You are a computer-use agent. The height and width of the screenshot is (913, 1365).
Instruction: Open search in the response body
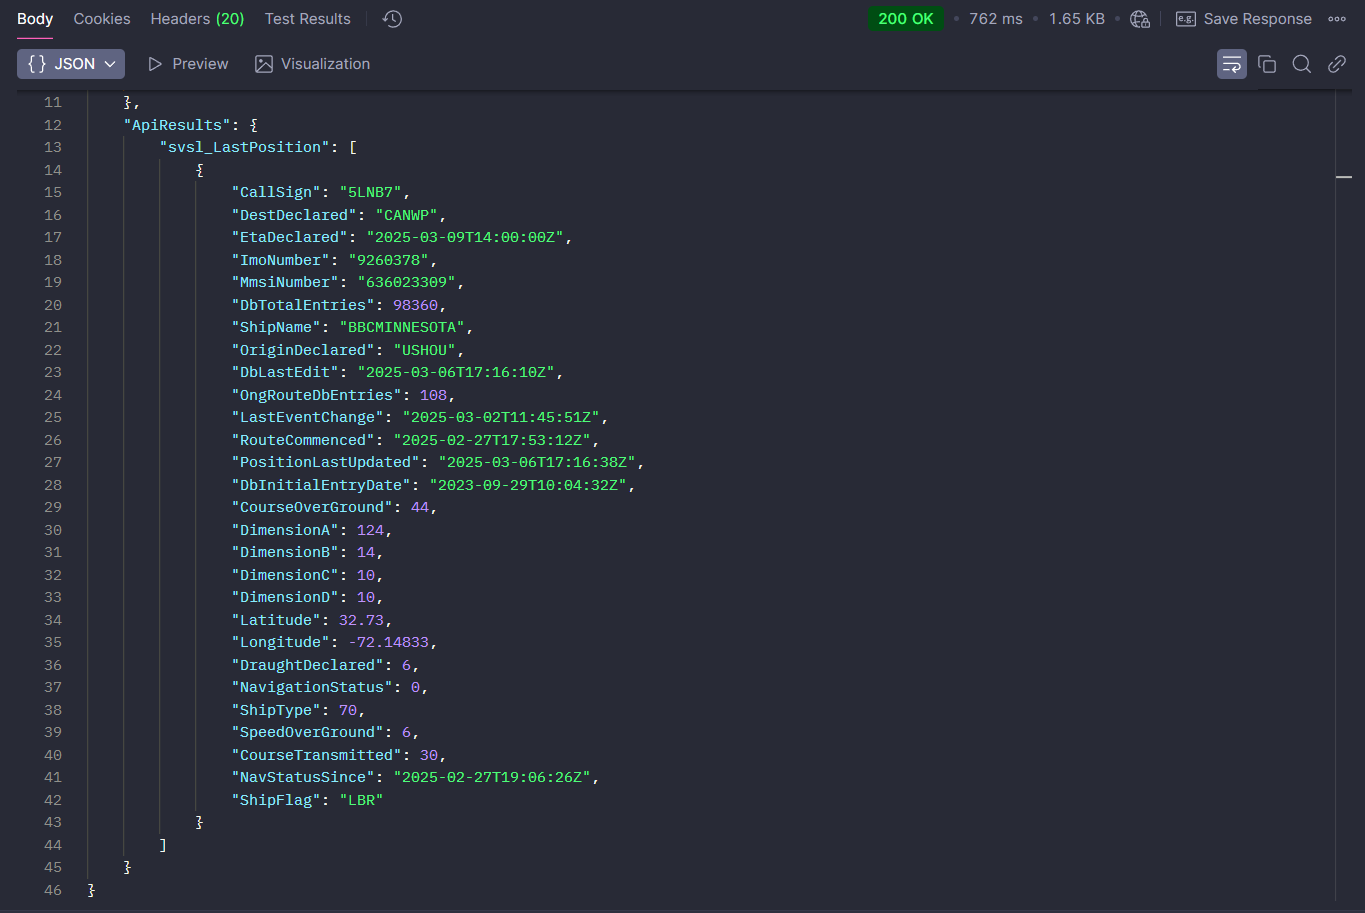(1301, 64)
